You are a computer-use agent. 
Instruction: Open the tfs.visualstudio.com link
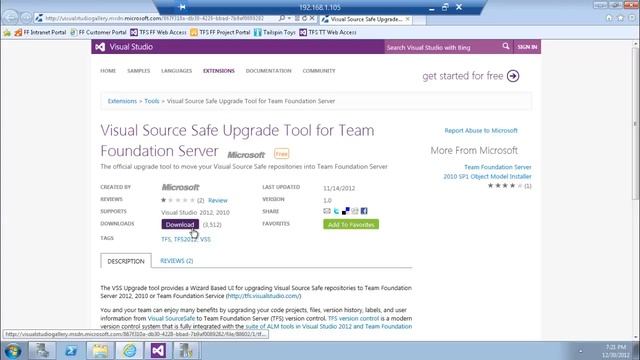(264, 296)
